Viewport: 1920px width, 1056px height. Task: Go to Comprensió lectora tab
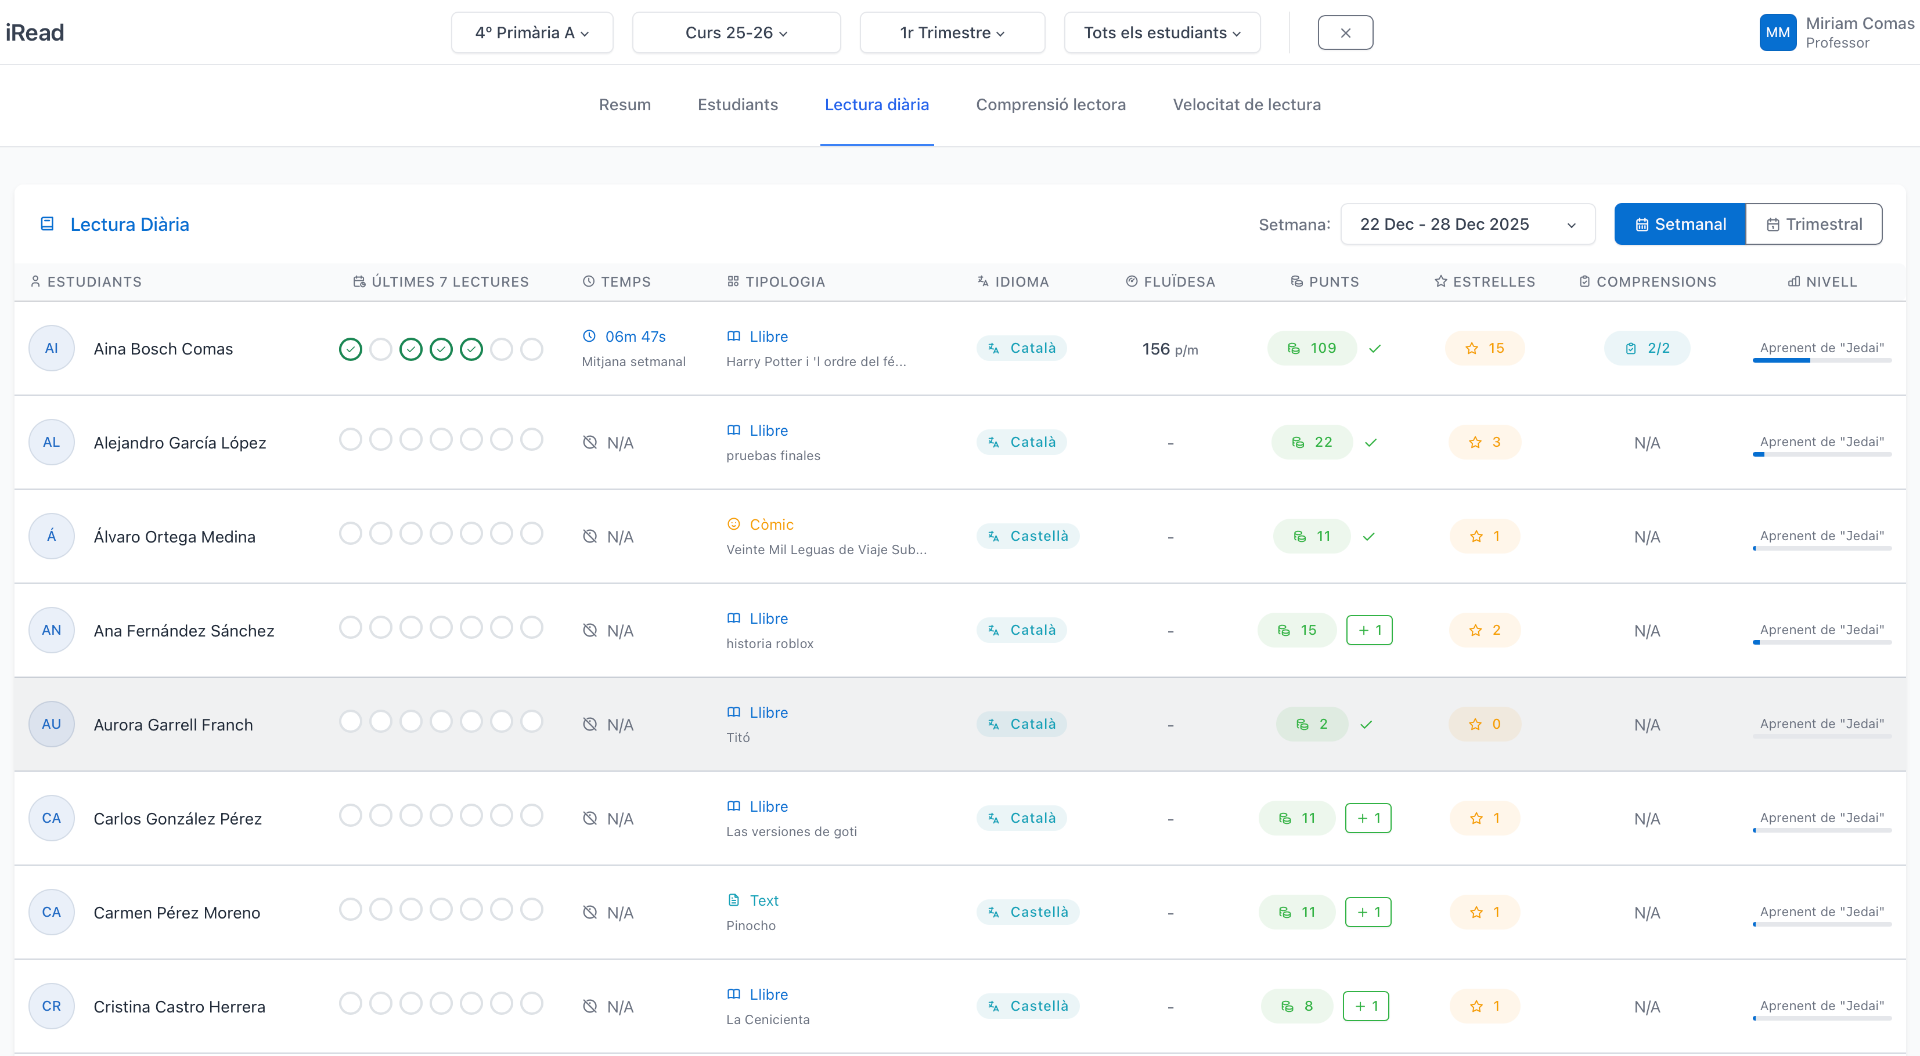click(1051, 104)
